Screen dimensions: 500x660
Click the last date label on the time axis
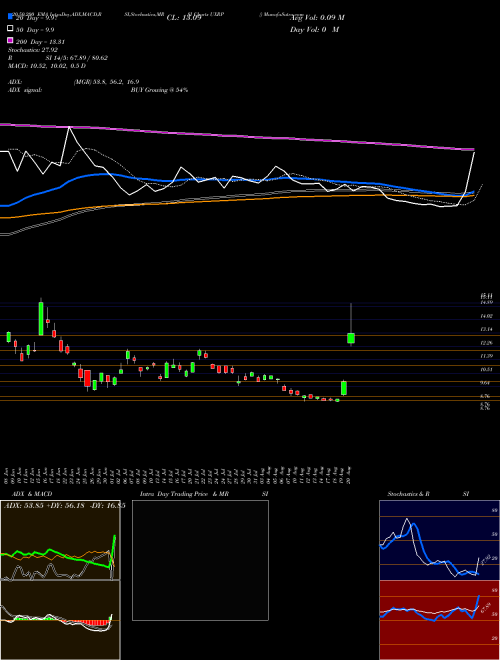coord(349,474)
